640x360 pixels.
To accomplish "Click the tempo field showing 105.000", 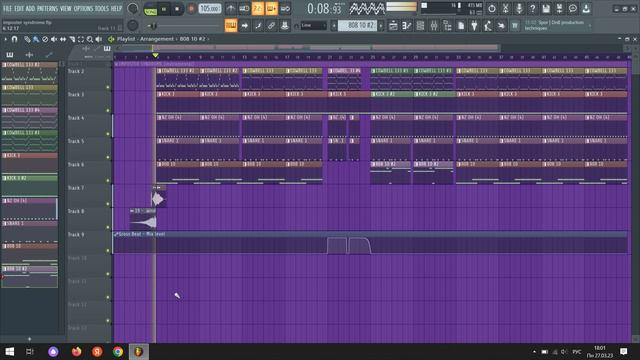I will (210, 9).
